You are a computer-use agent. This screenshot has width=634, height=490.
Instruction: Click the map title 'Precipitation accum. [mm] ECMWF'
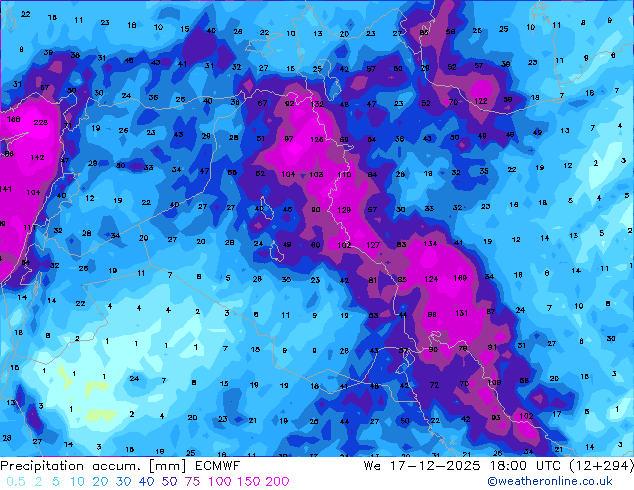point(120,466)
